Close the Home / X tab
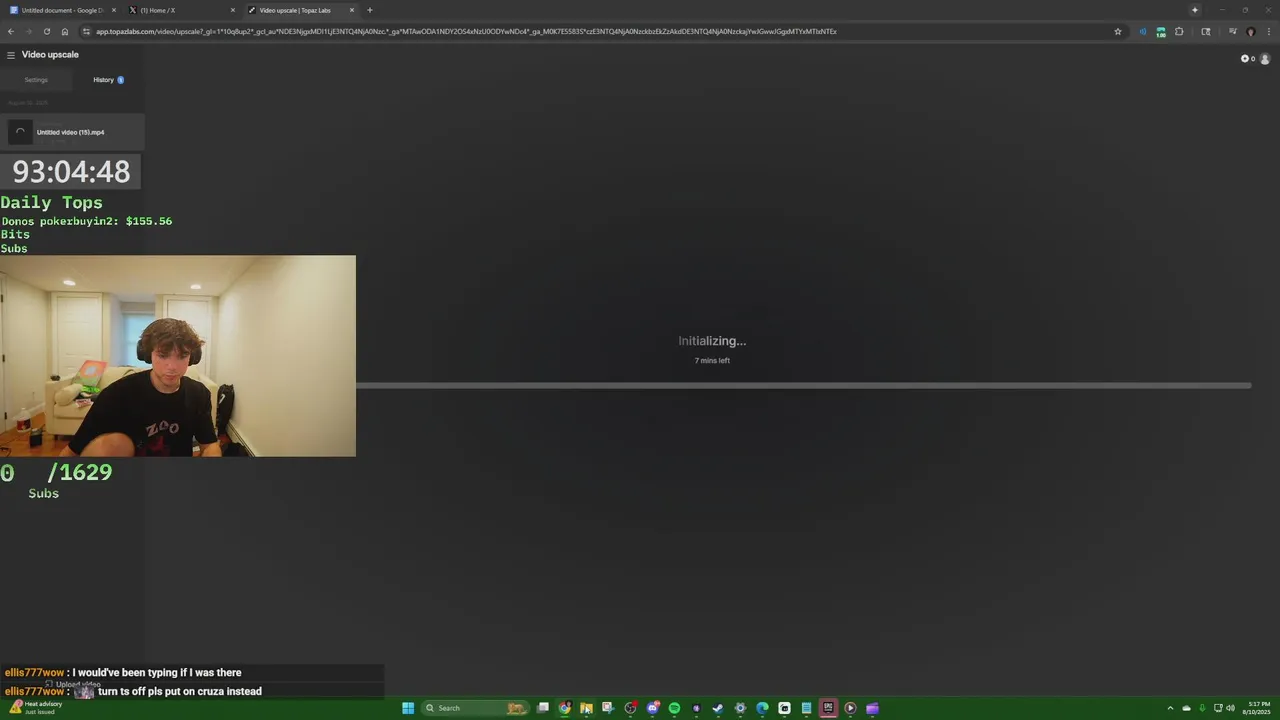The image size is (1280, 720). (233, 10)
